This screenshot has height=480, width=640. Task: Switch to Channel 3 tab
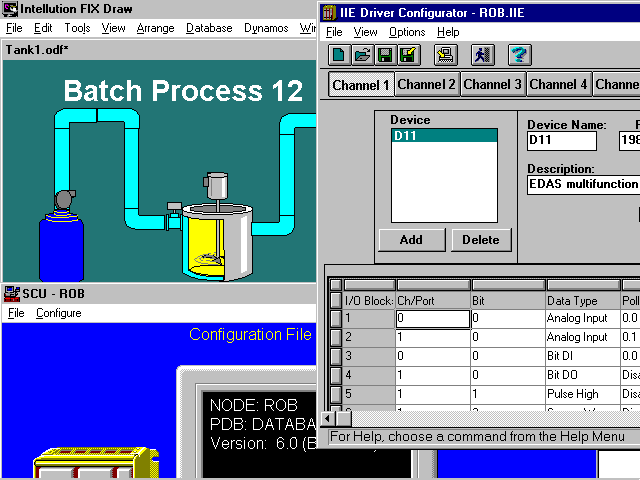tap(493, 84)
